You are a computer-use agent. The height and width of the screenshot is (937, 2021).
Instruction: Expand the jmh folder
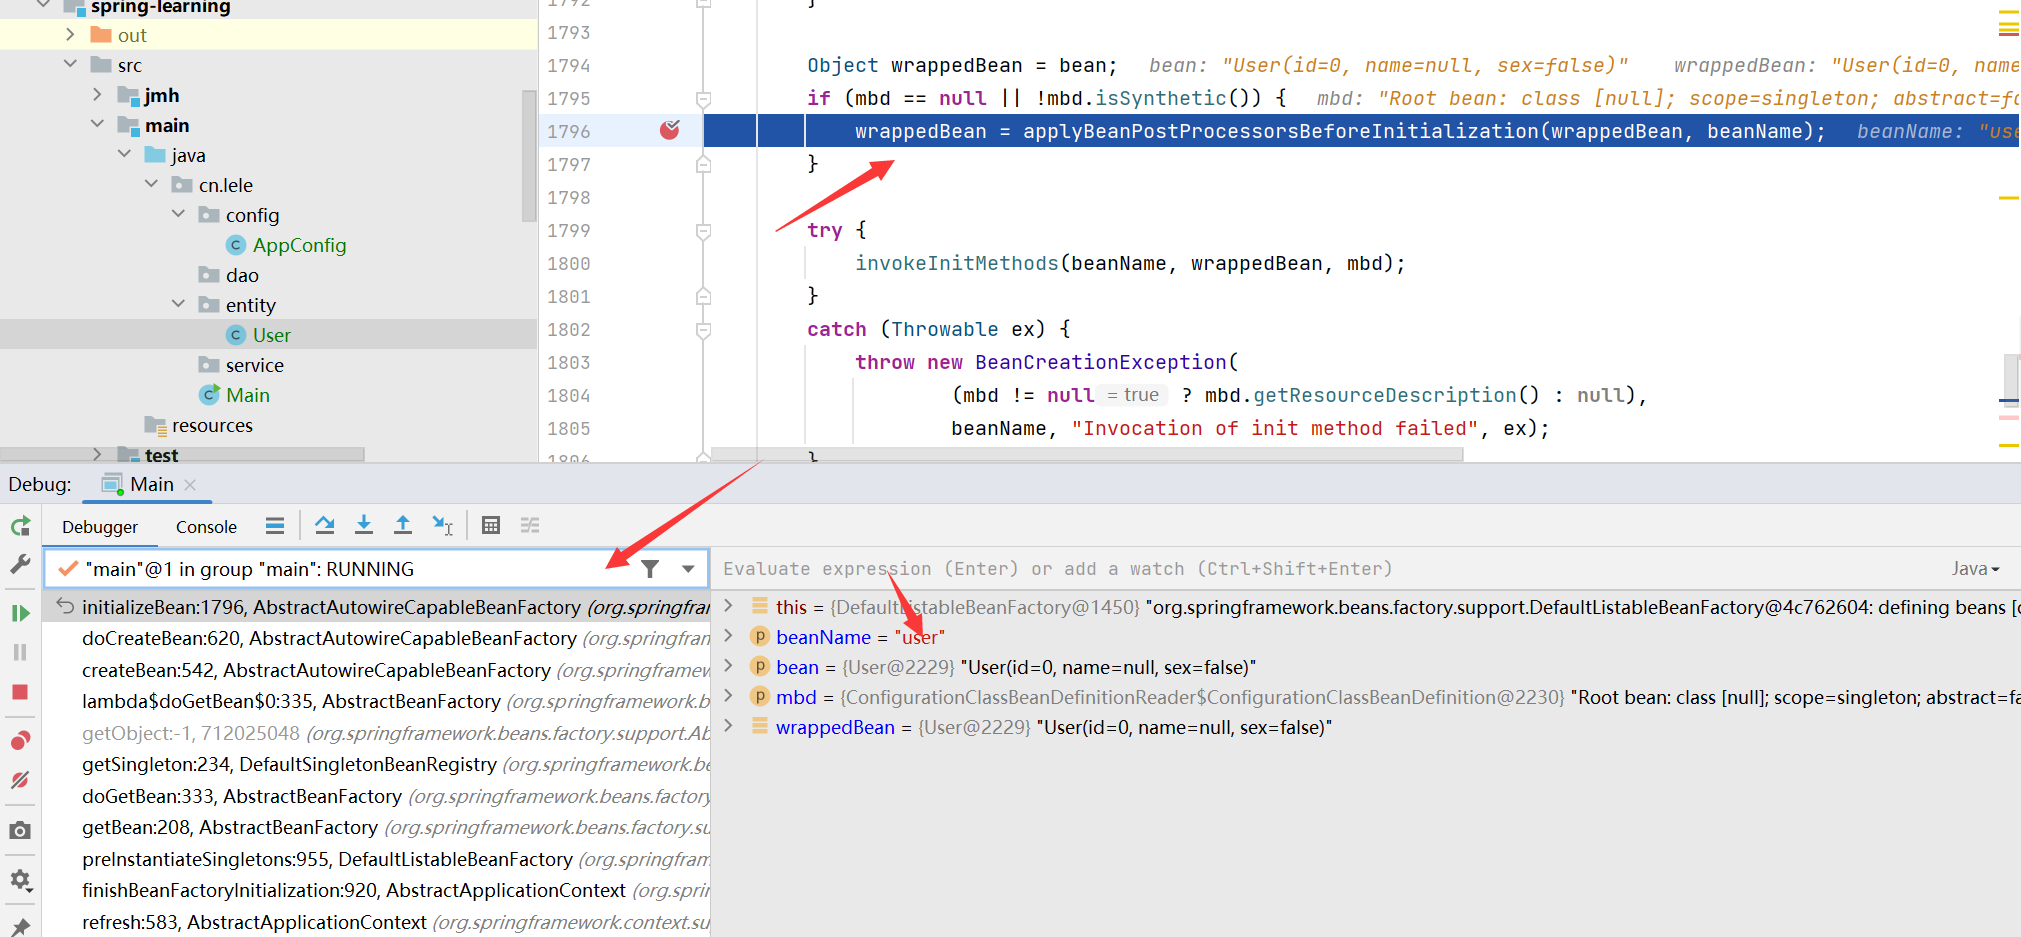click(x=97, y=94)
